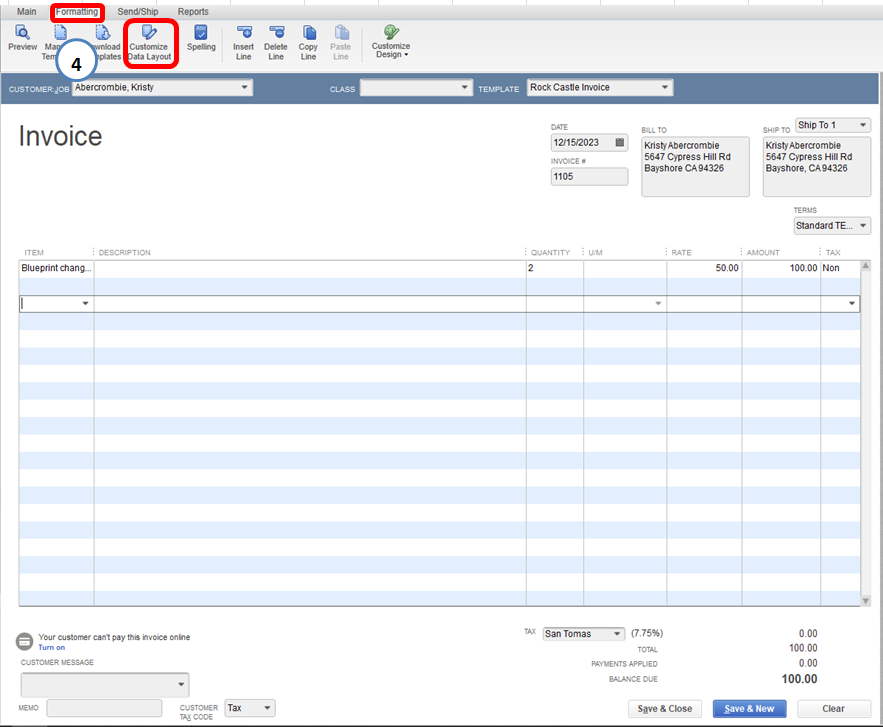Click the quantity cell showing 2
883x727 pixels.
[x=555, y=269]
